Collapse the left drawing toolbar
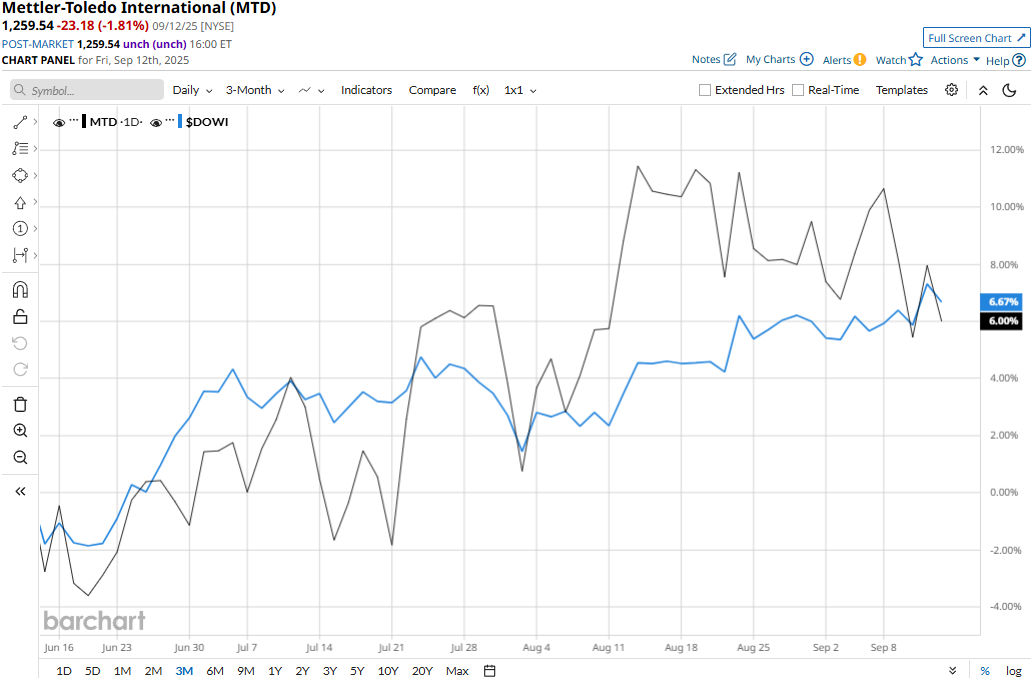The width and height of the screenshot is (1031, 678). point(20,491)
